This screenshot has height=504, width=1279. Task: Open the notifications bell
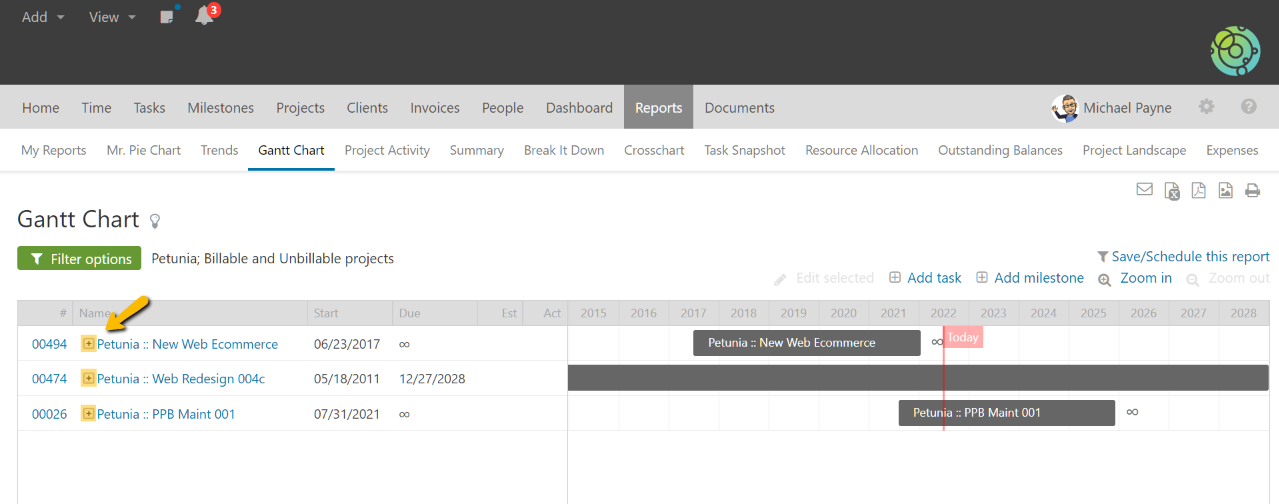click(204, 16)
